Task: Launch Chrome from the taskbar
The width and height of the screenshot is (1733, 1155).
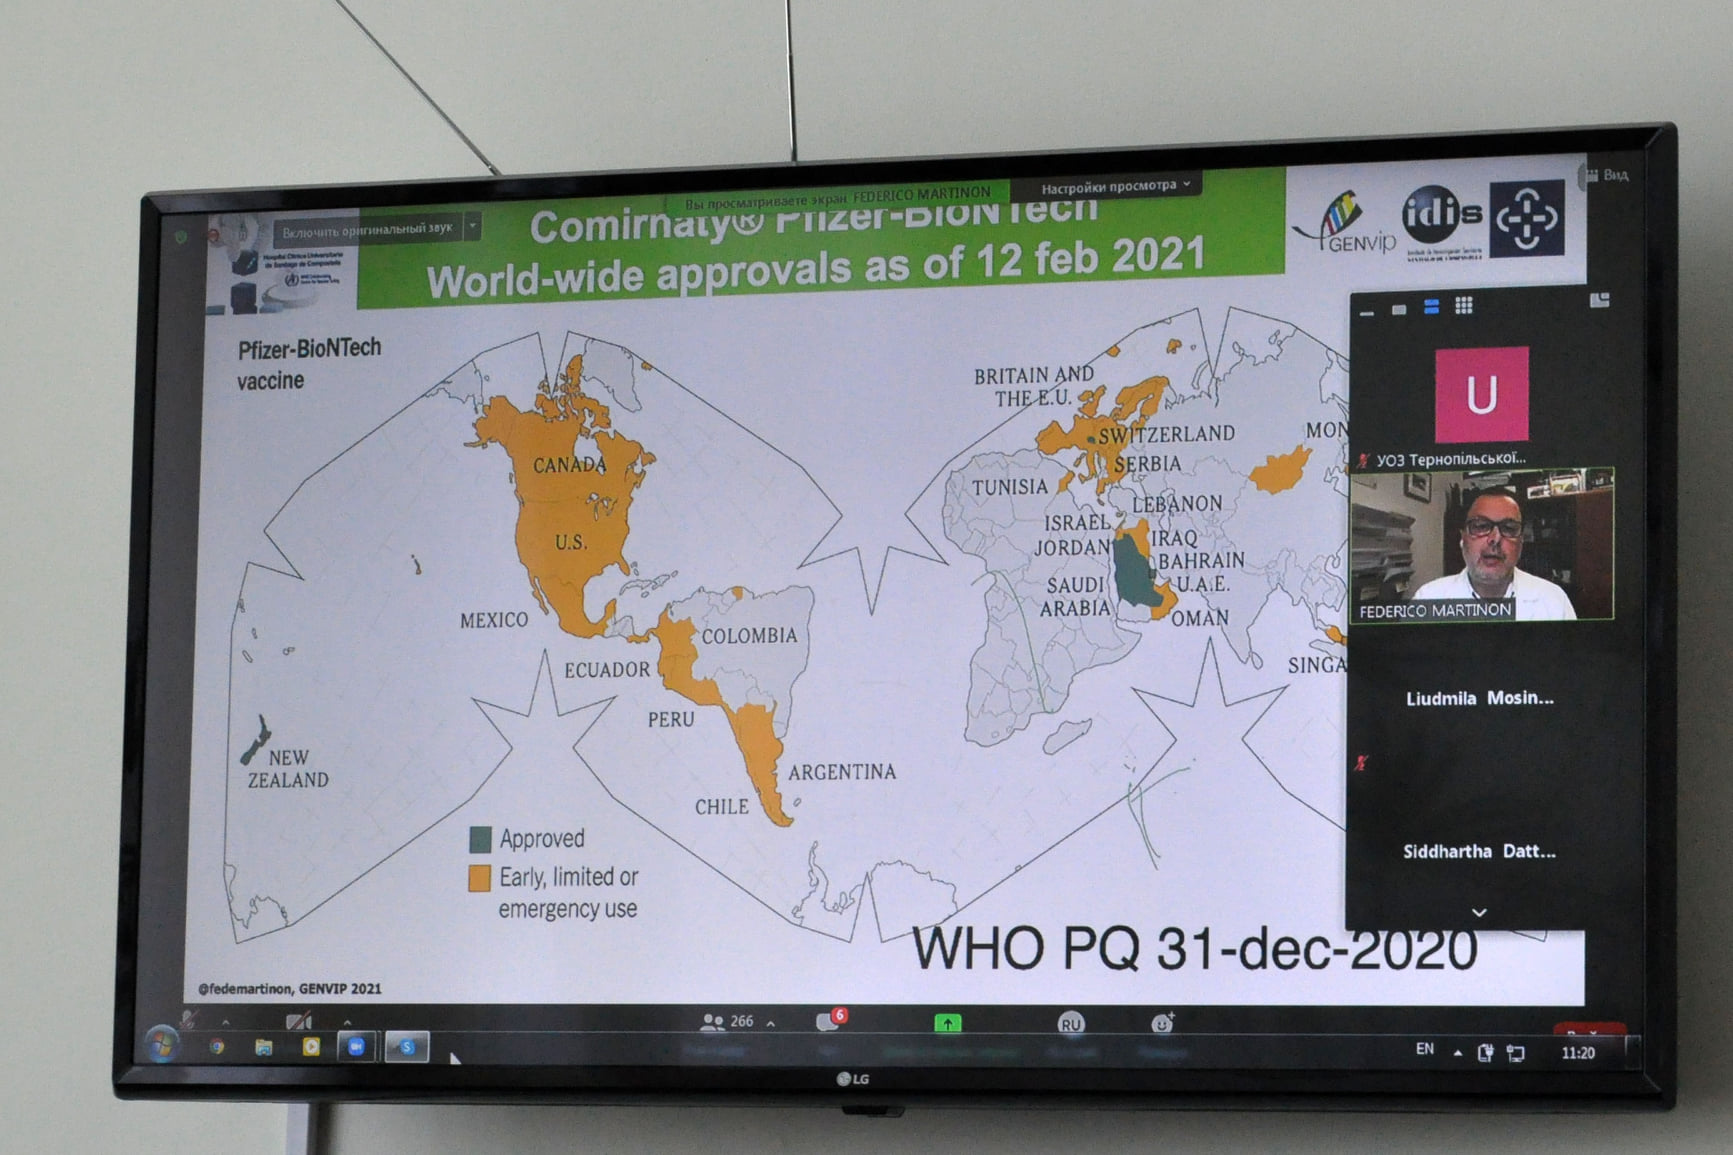Action: coord(217,1047)
